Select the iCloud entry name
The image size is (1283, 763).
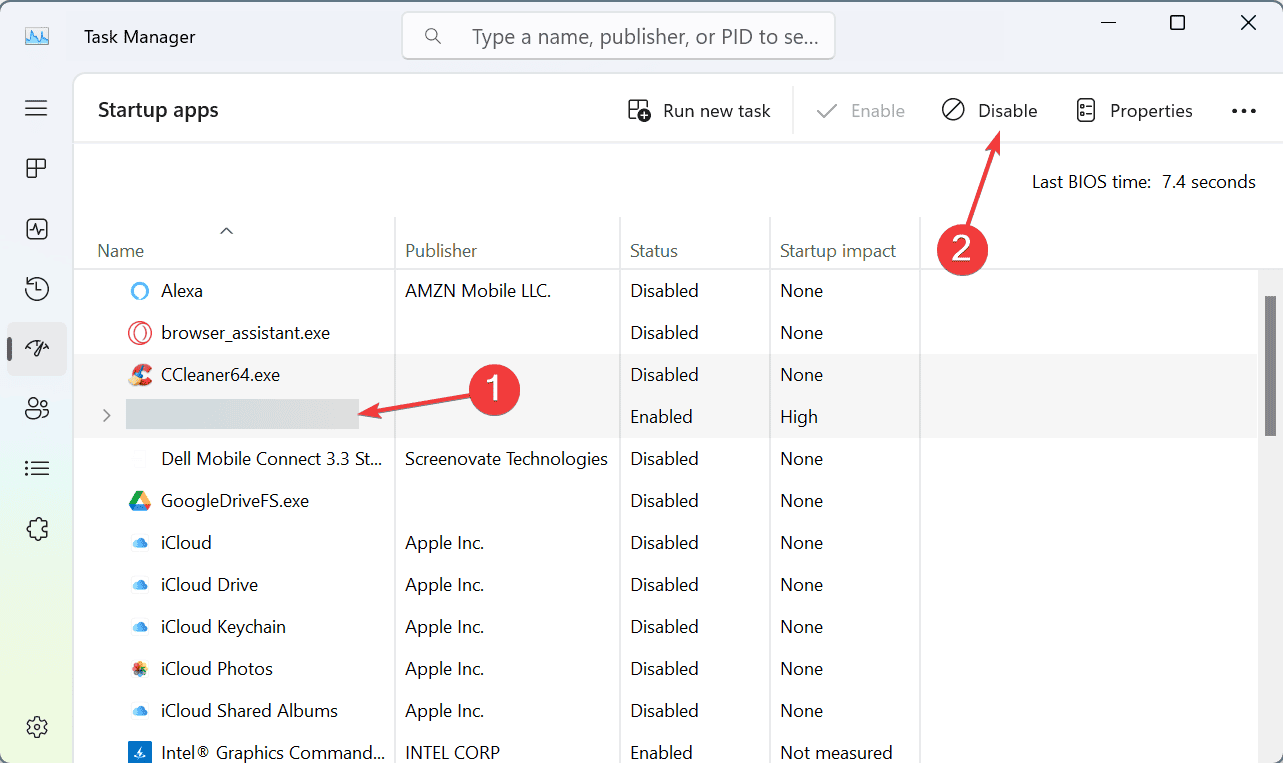[x=186, y=543]
